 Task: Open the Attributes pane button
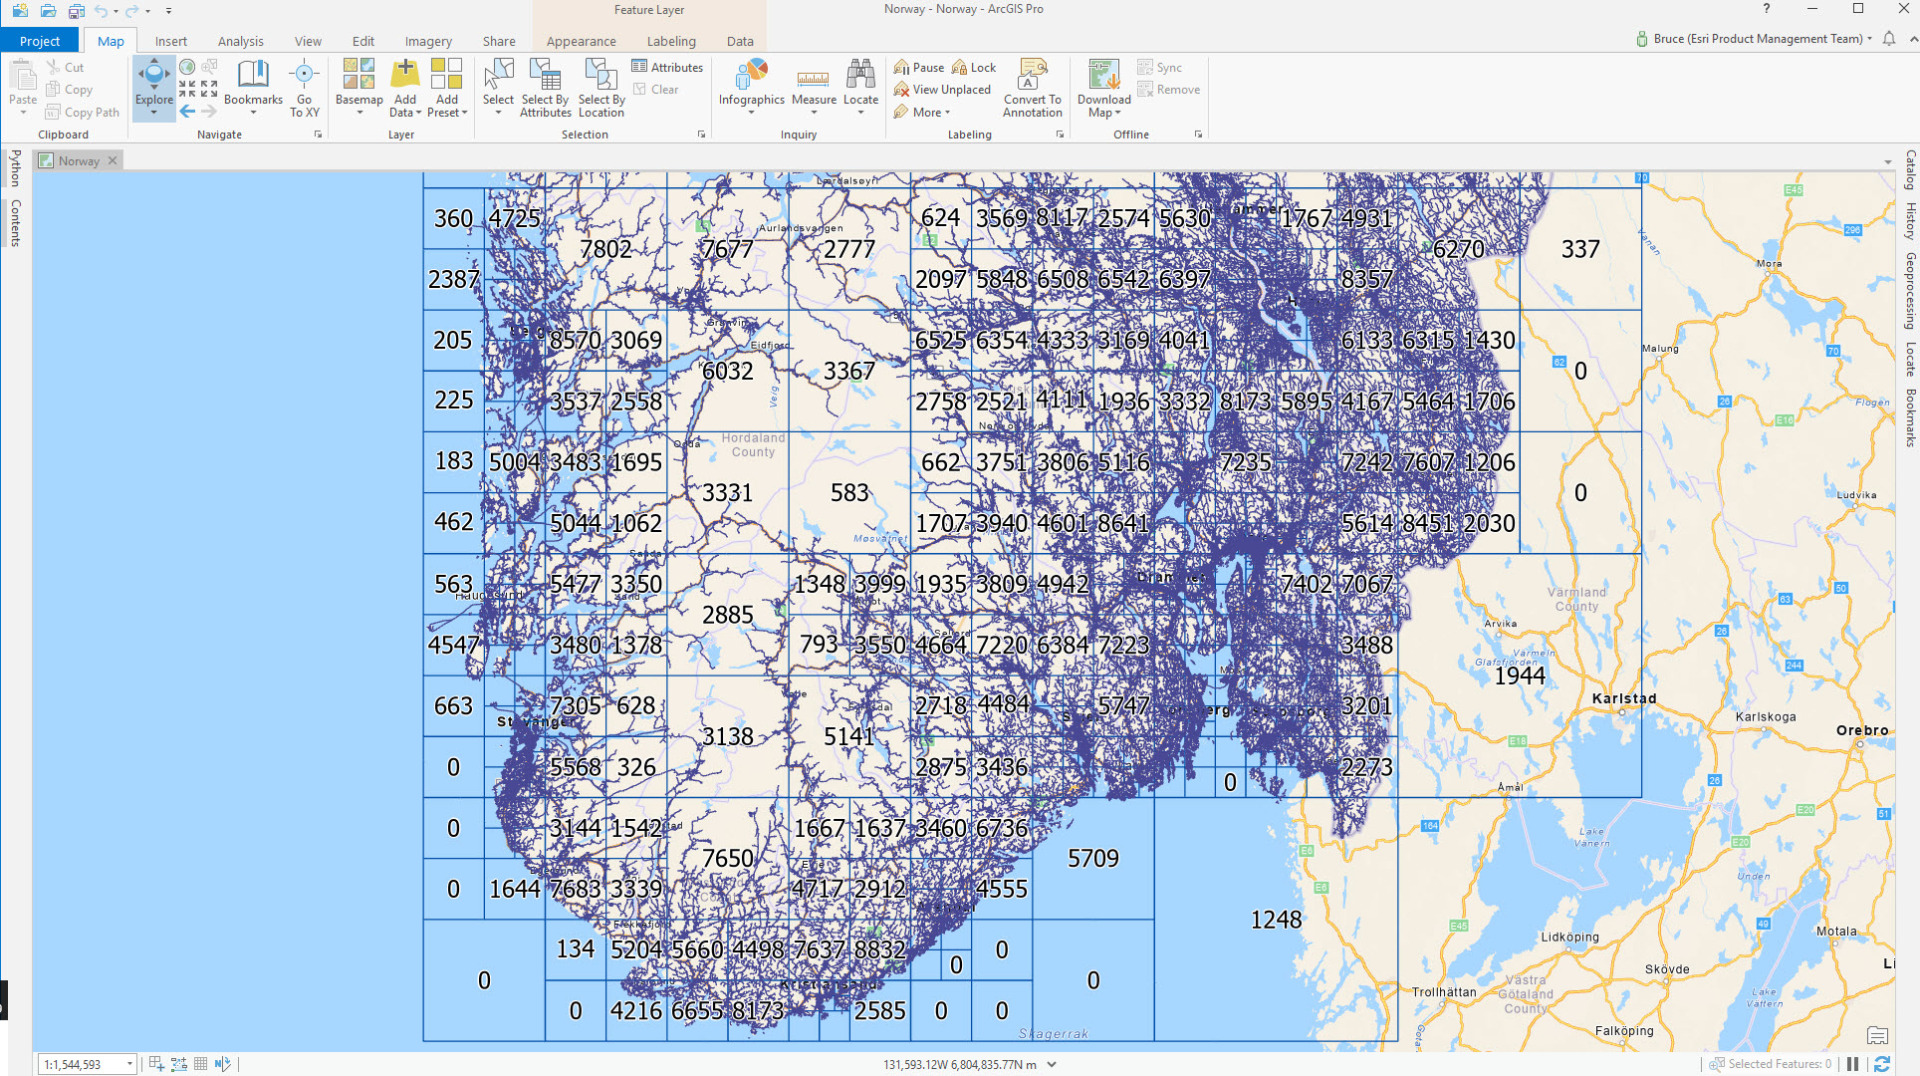[x=667, y=67]
